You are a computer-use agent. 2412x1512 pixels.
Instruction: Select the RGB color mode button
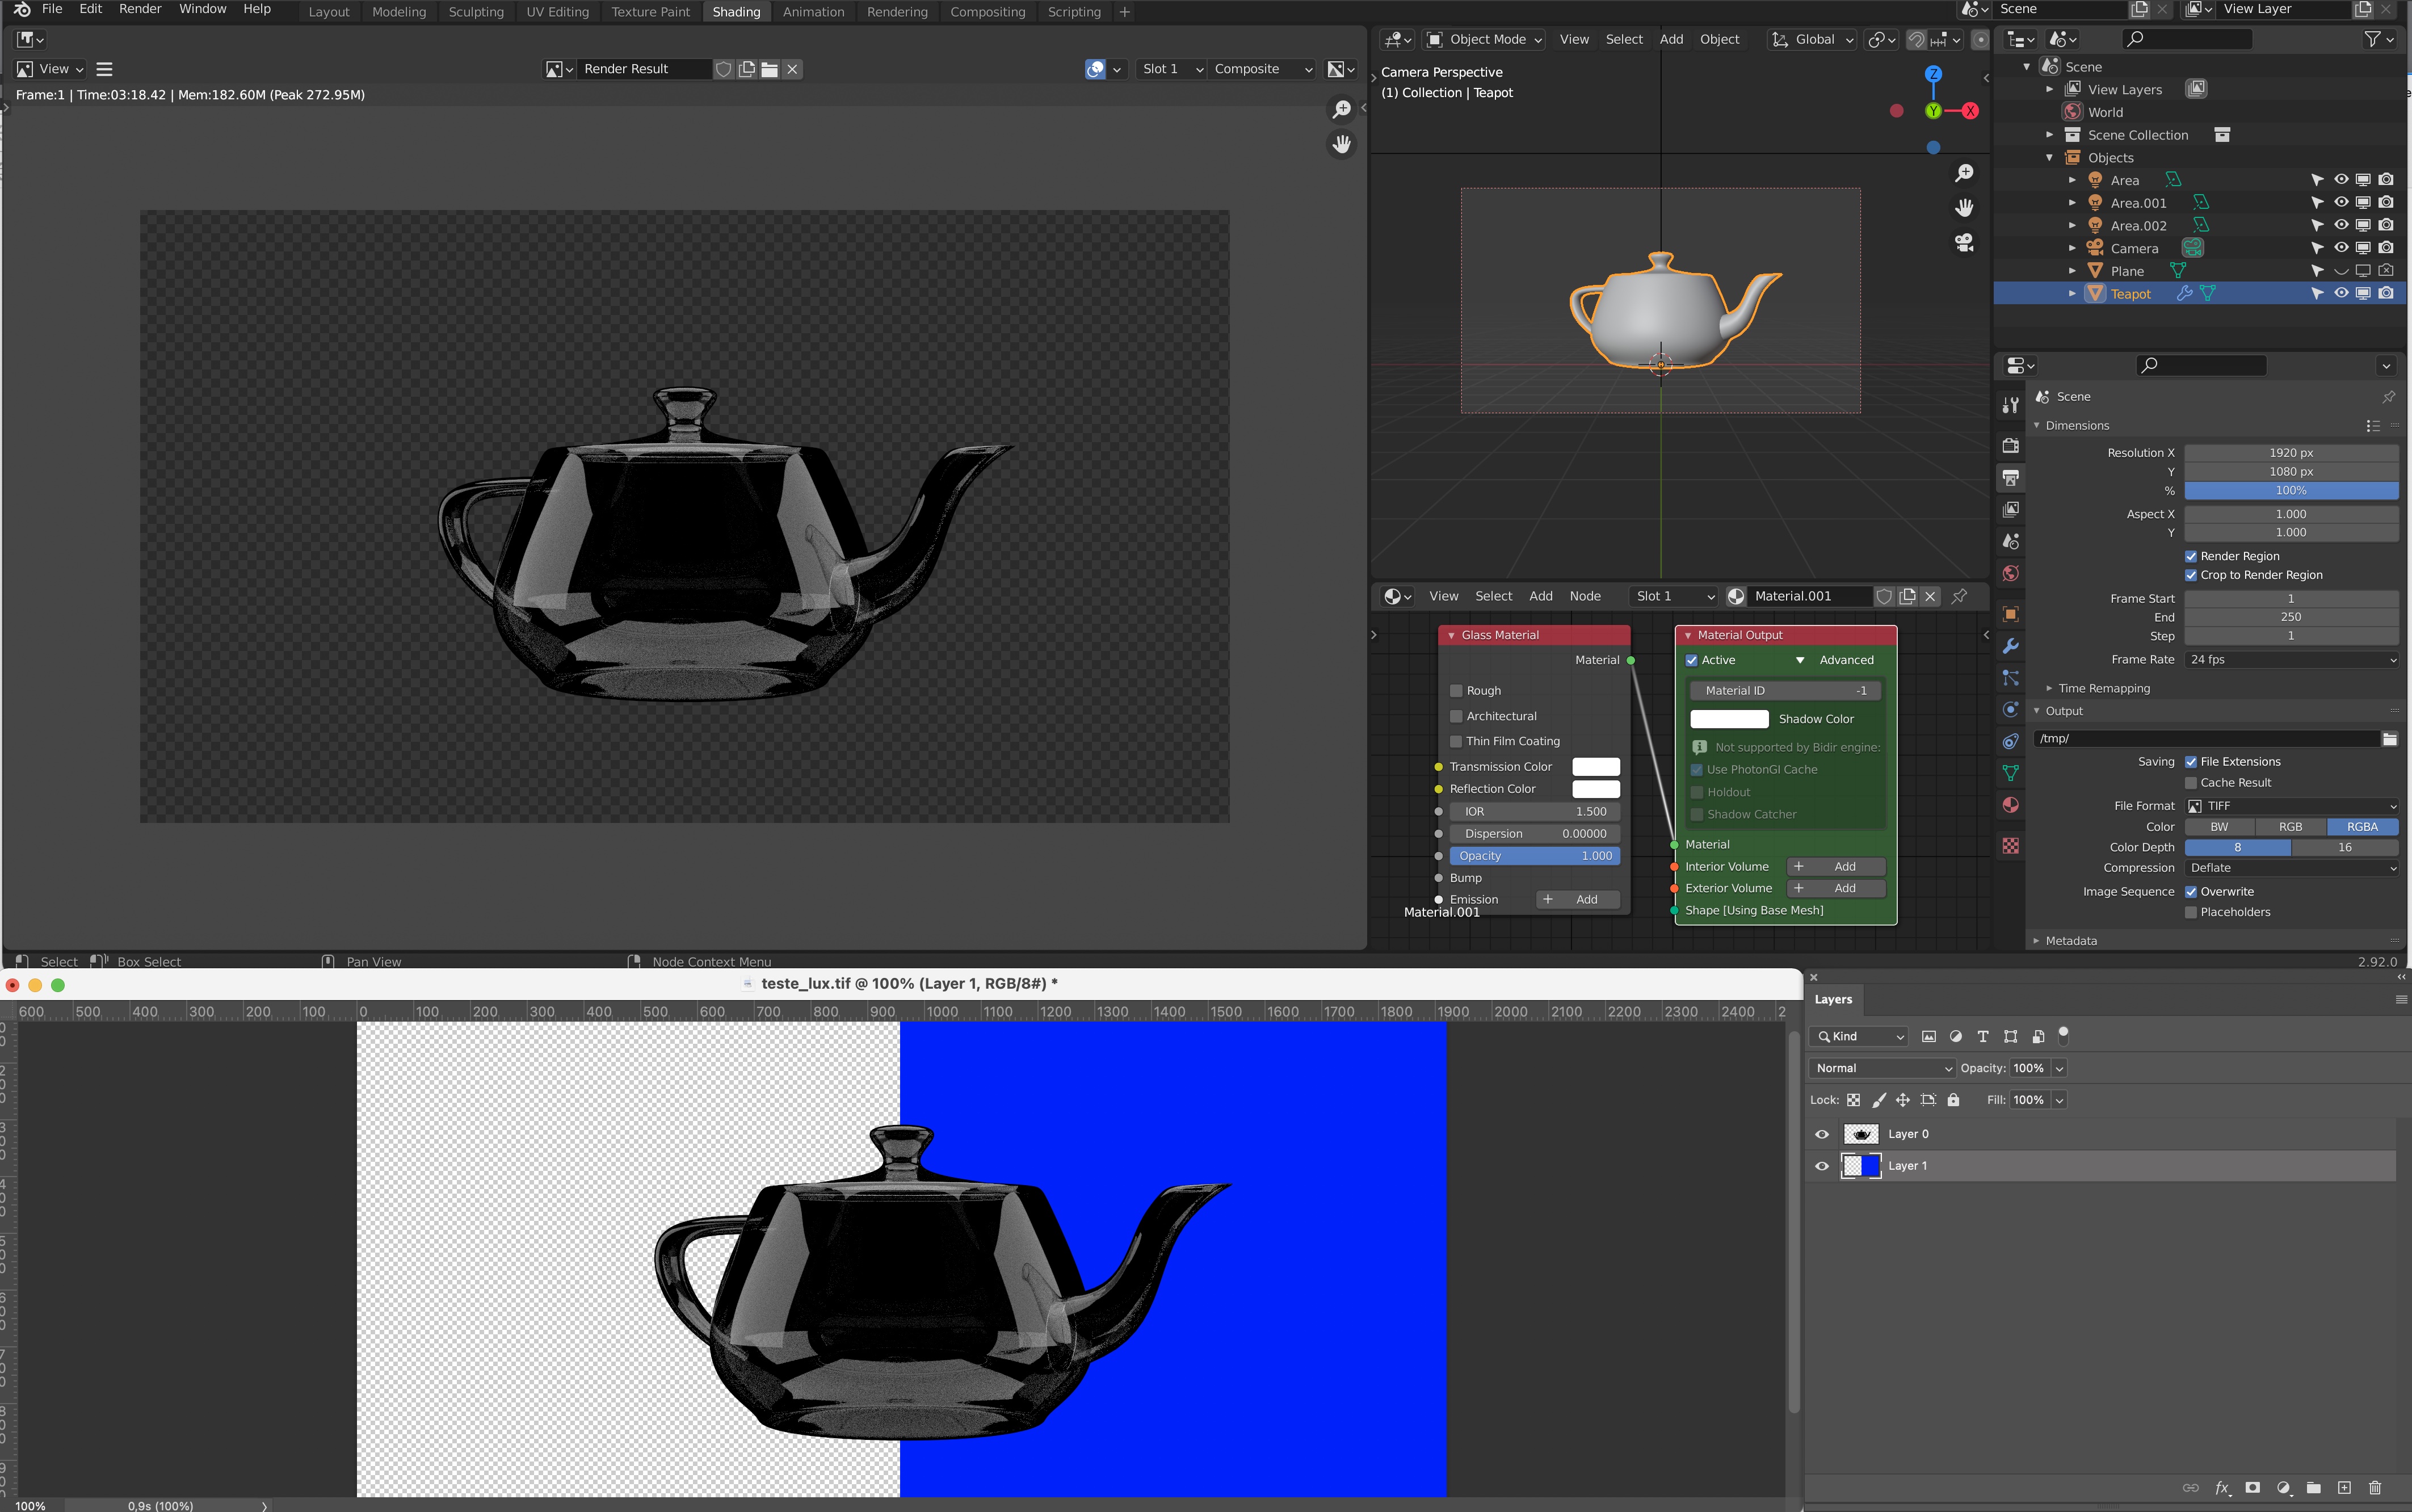2290,827
